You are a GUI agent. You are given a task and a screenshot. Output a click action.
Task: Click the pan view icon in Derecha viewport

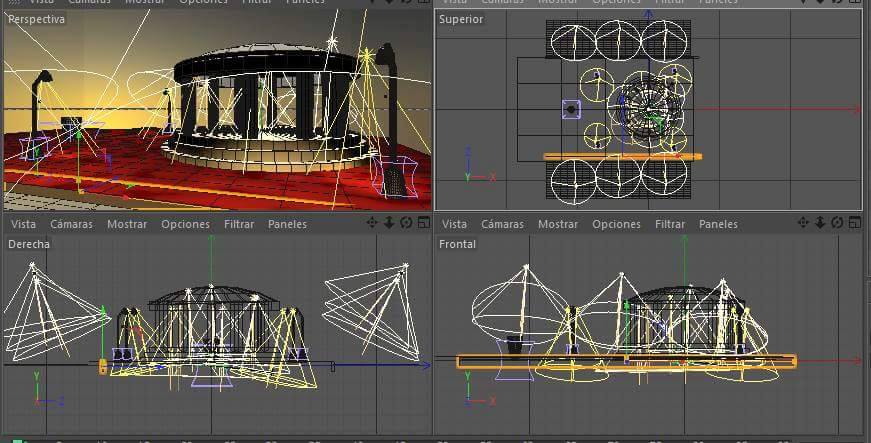373,224
